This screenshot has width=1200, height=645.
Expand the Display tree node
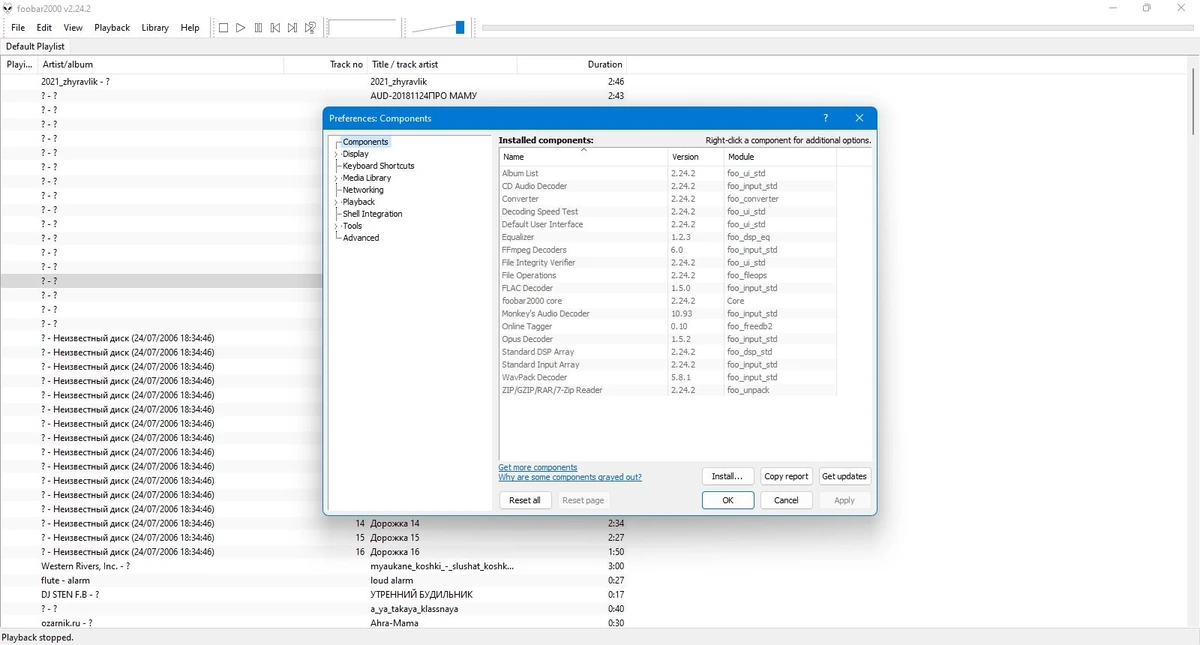pos(336,154)
